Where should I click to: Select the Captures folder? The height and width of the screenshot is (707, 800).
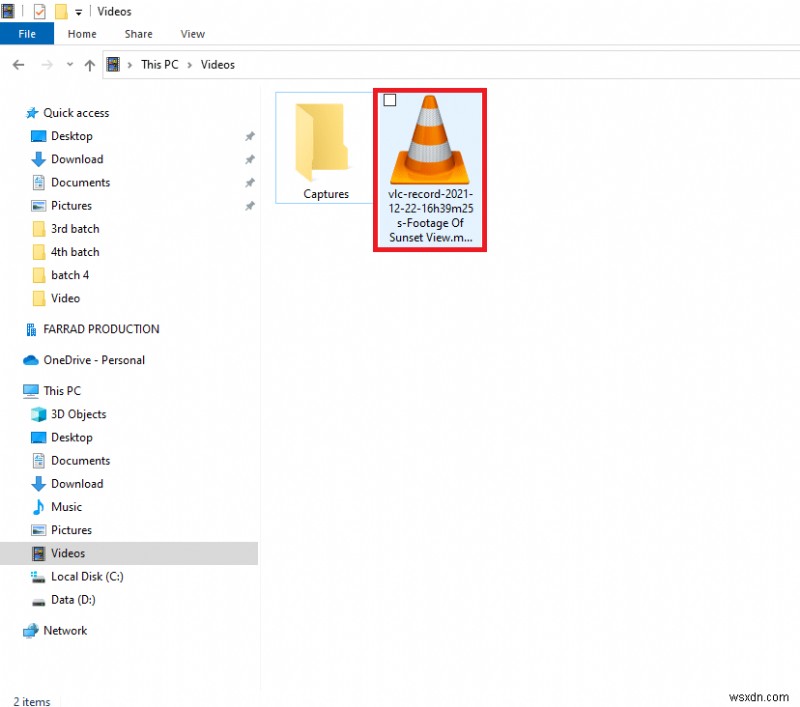pos(324,148)
